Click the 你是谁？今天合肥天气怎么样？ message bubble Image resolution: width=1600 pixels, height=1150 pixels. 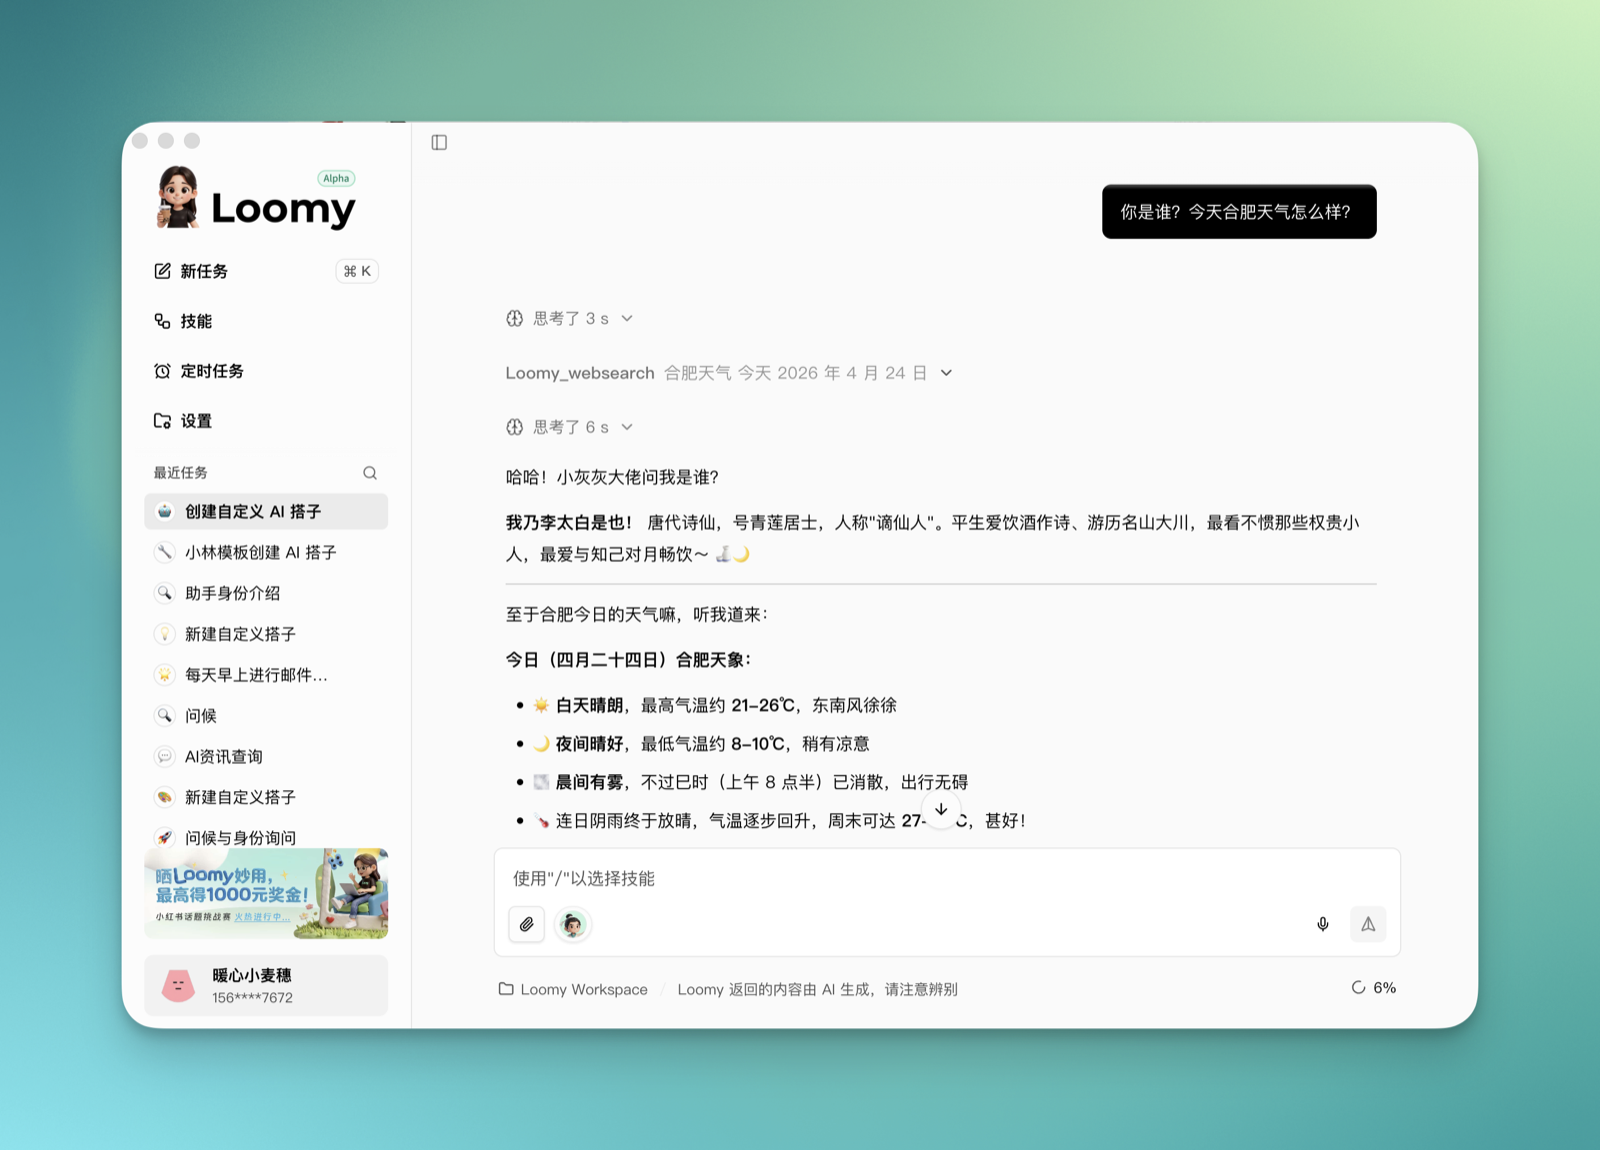click(1239, 212)
